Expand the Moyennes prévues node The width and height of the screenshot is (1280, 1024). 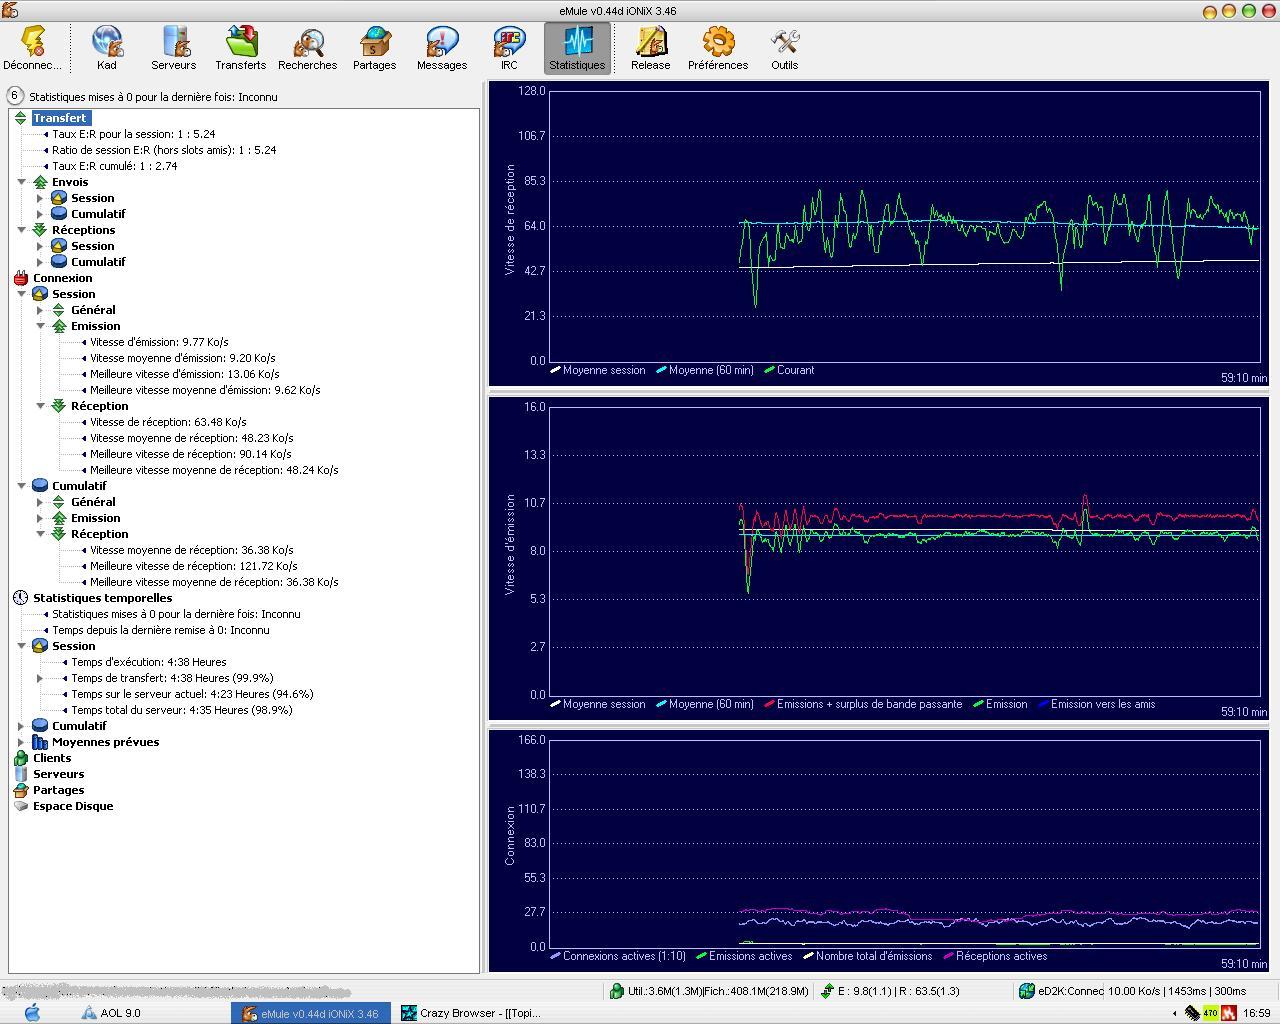pyautogui.click(x=22, y=742)
